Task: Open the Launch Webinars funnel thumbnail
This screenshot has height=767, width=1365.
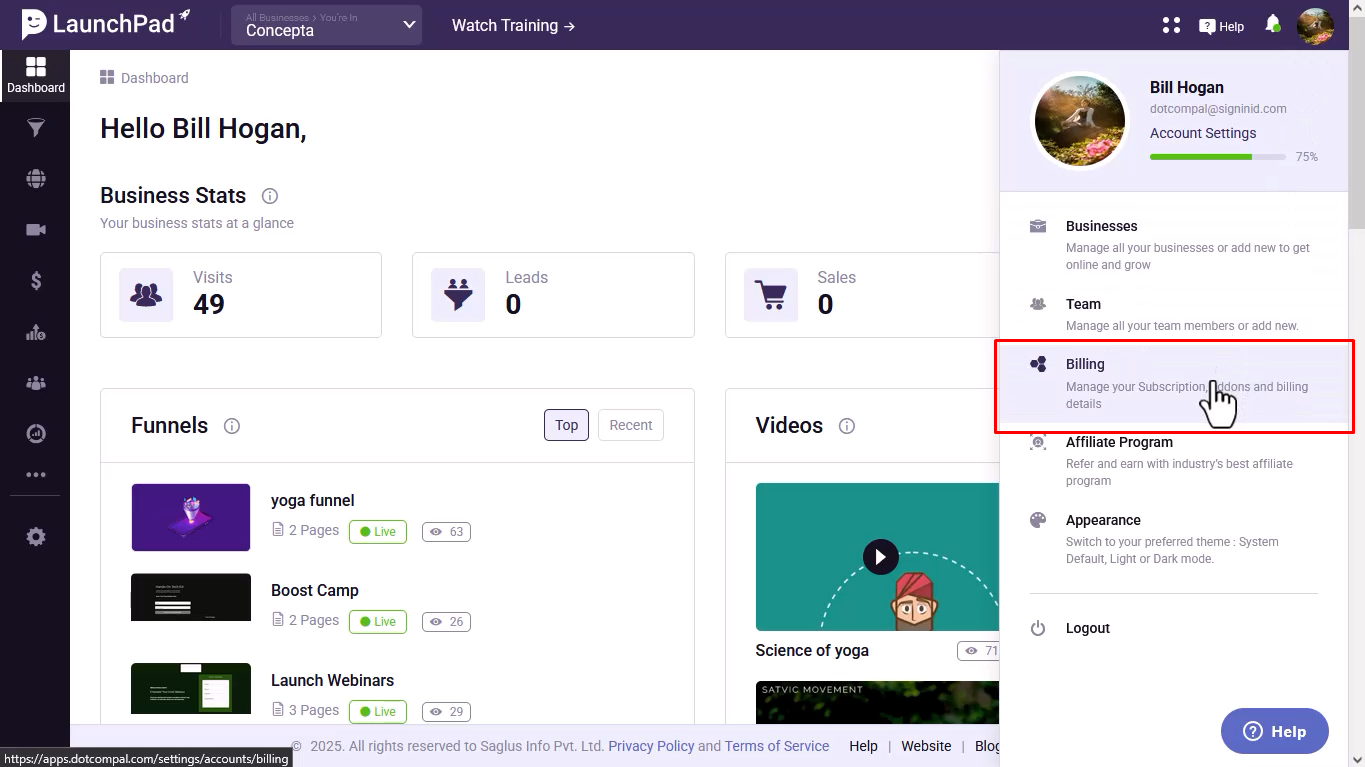Action: click(191, 688)
